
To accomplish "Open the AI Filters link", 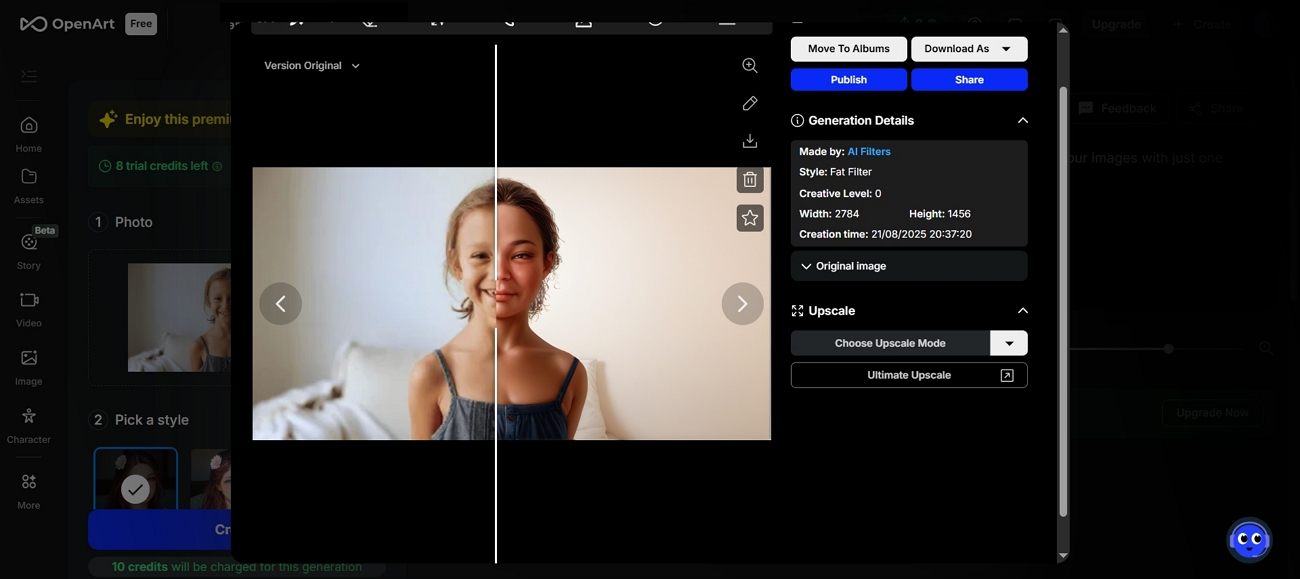I will click(x=869, y=151).
